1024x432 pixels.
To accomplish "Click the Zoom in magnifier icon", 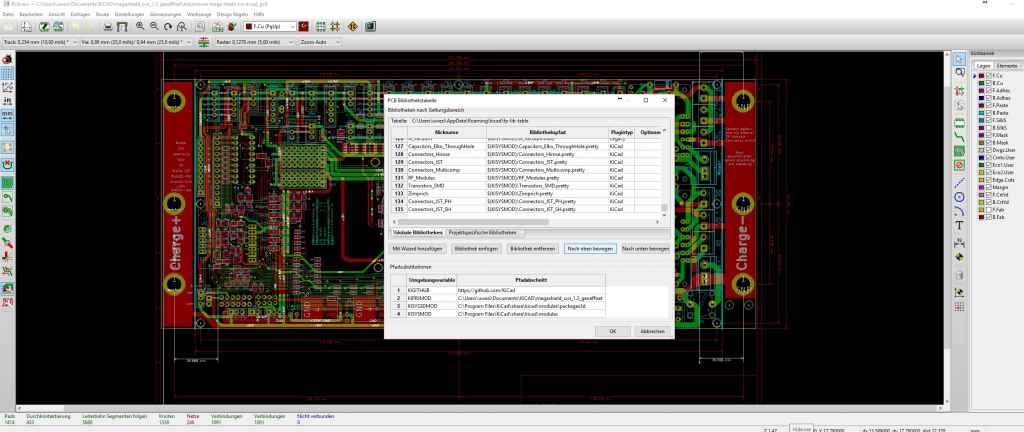I will point(140,27).
